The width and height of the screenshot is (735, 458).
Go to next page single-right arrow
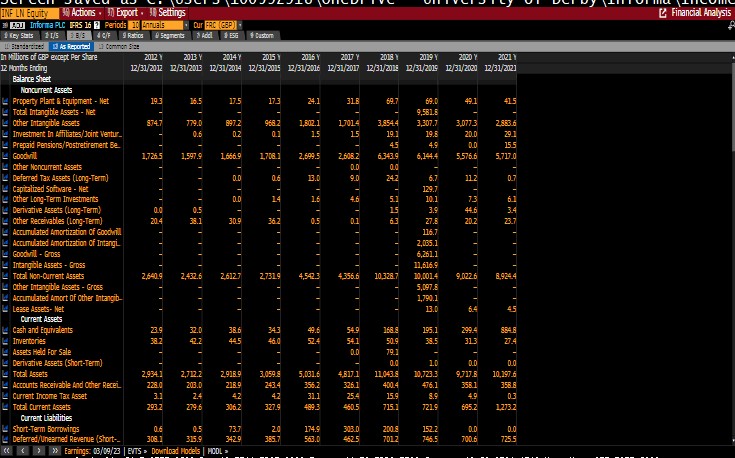(38, 451)
